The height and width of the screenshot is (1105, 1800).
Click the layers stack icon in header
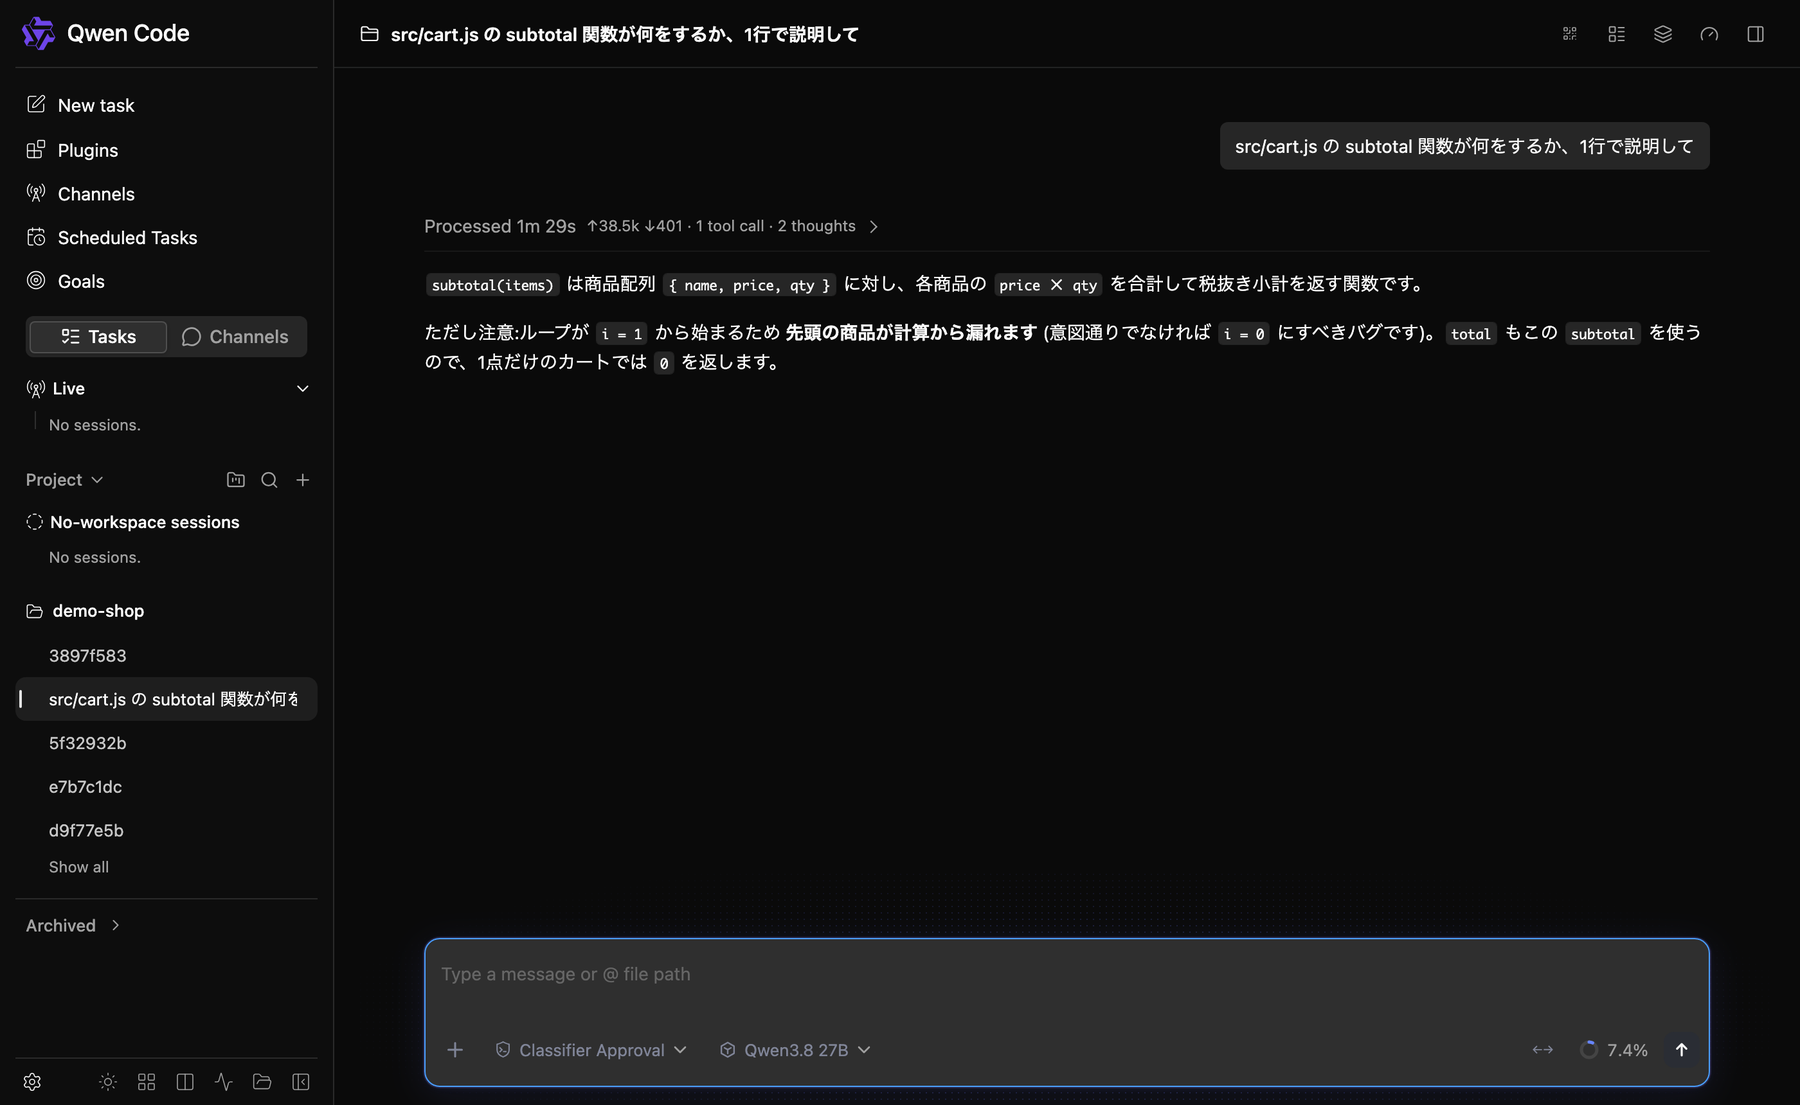point(1663,34)
